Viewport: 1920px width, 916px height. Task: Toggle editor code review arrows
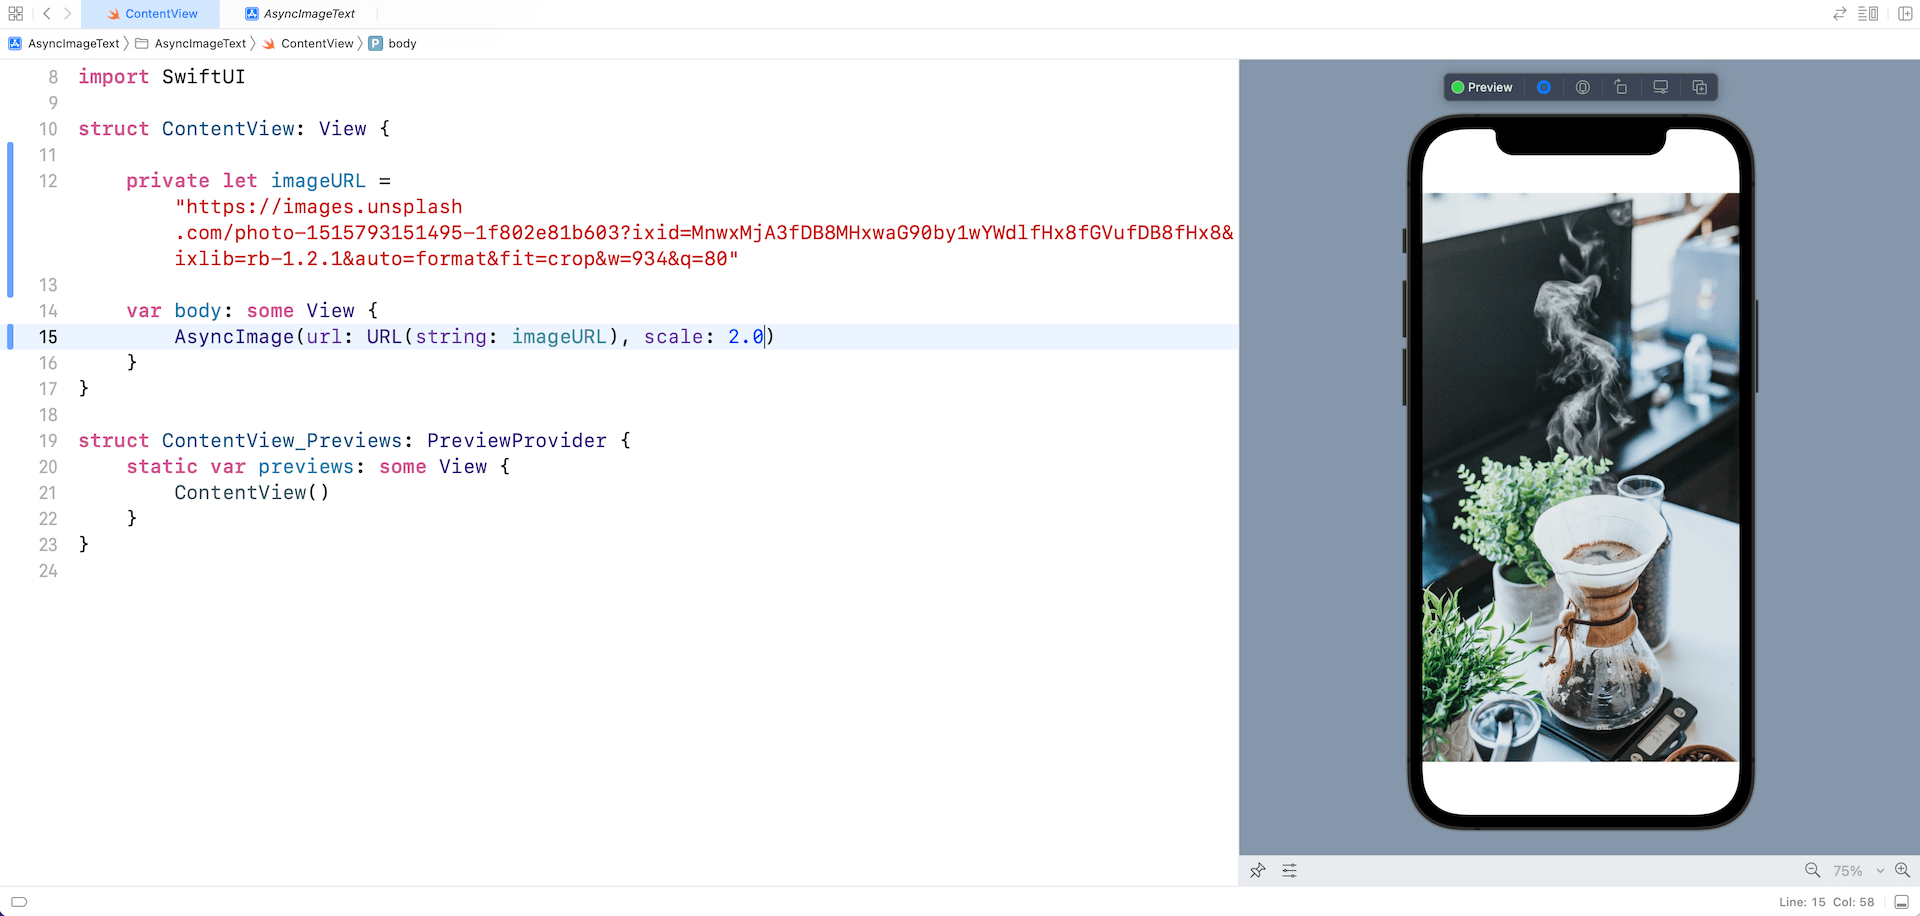point(1839,14)
